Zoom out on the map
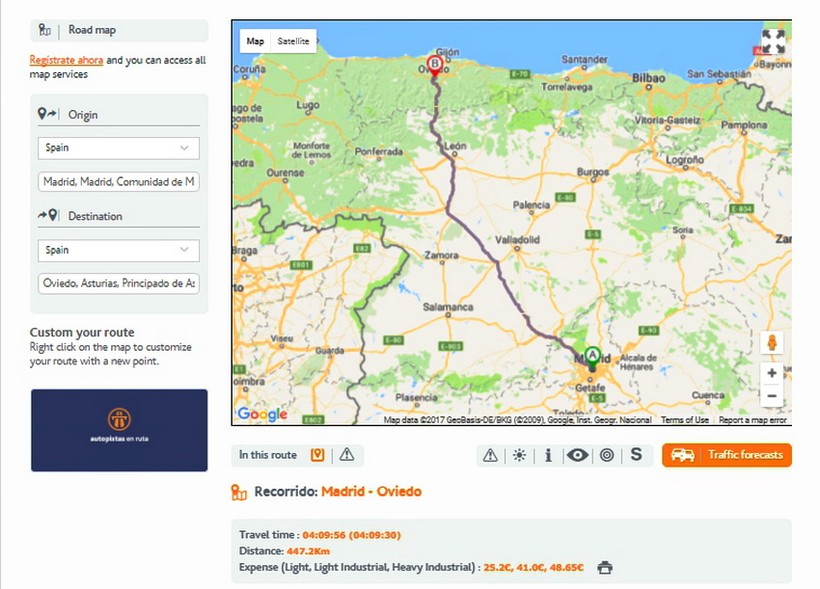The width and height of the screenshot is (820, 589). tap(771, 396)
